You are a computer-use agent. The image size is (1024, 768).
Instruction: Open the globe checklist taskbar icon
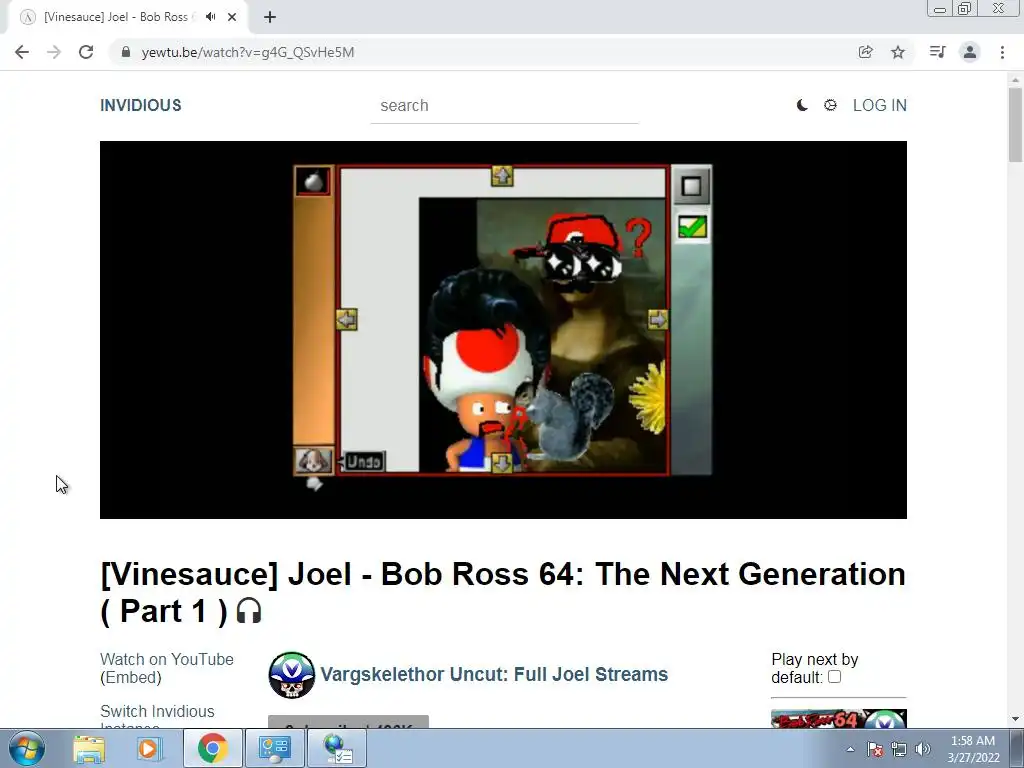(338, 748)
